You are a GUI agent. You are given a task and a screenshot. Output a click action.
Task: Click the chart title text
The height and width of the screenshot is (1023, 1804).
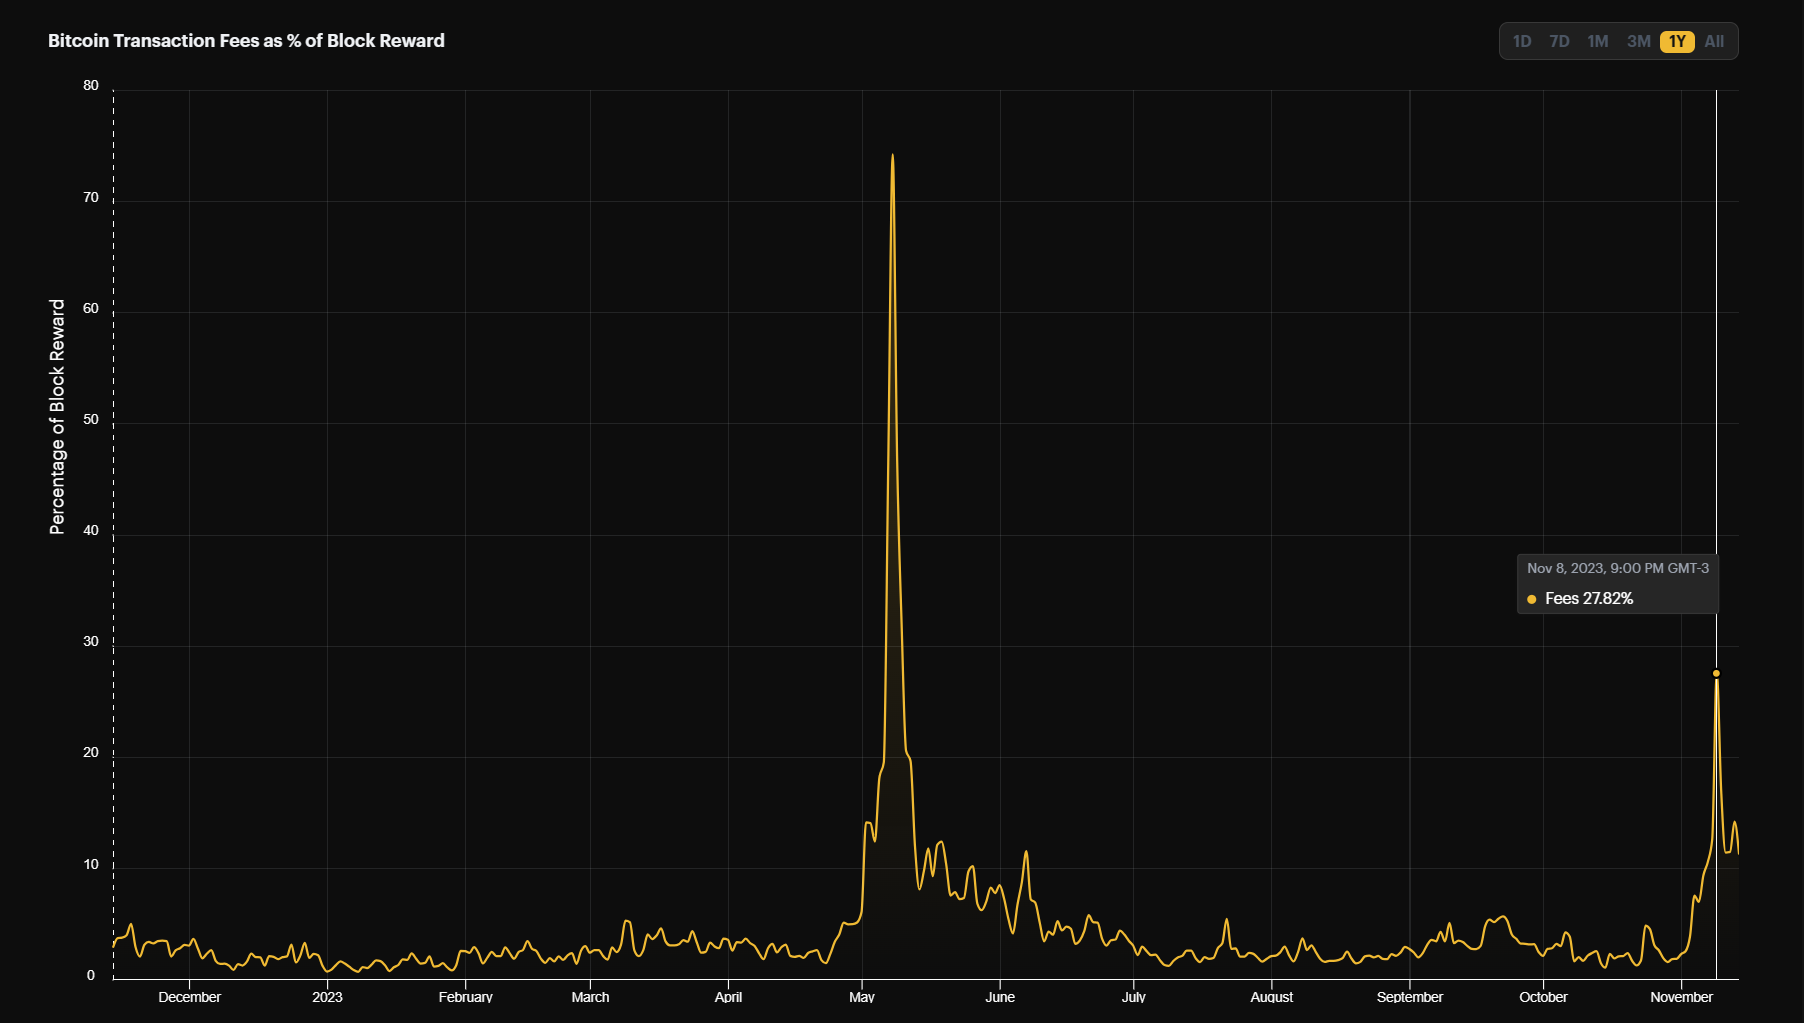pos(246,41)
